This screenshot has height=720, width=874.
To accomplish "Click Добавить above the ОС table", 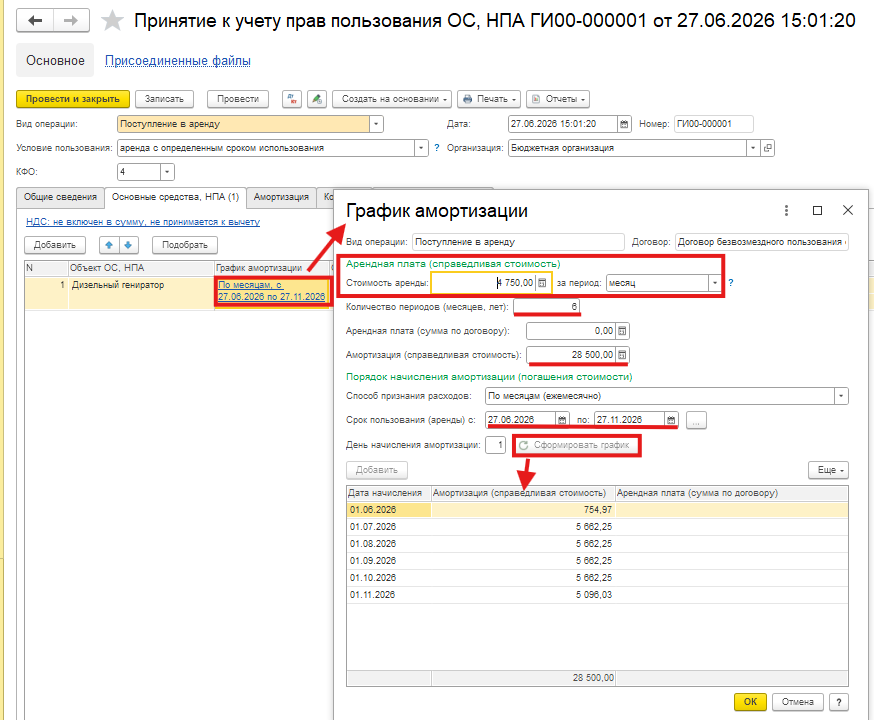I will tap(55, 245).
